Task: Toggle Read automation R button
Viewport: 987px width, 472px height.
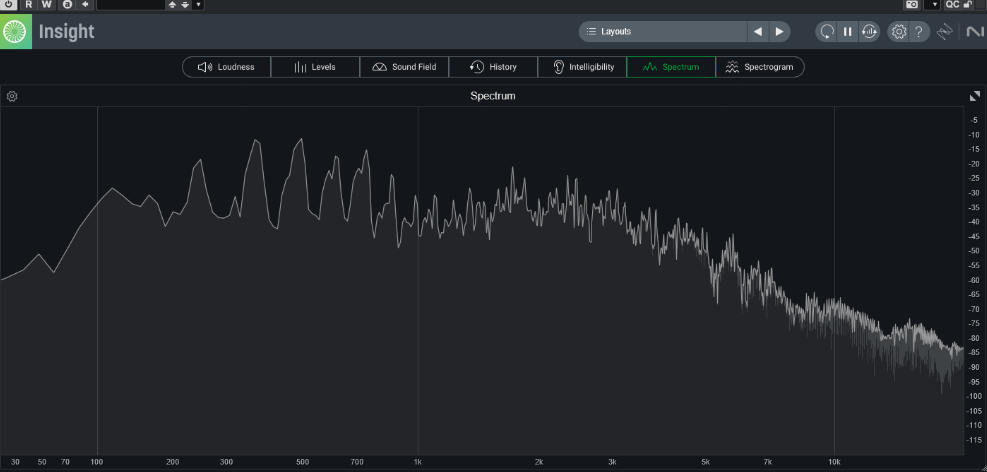Action: pos(29,5)
